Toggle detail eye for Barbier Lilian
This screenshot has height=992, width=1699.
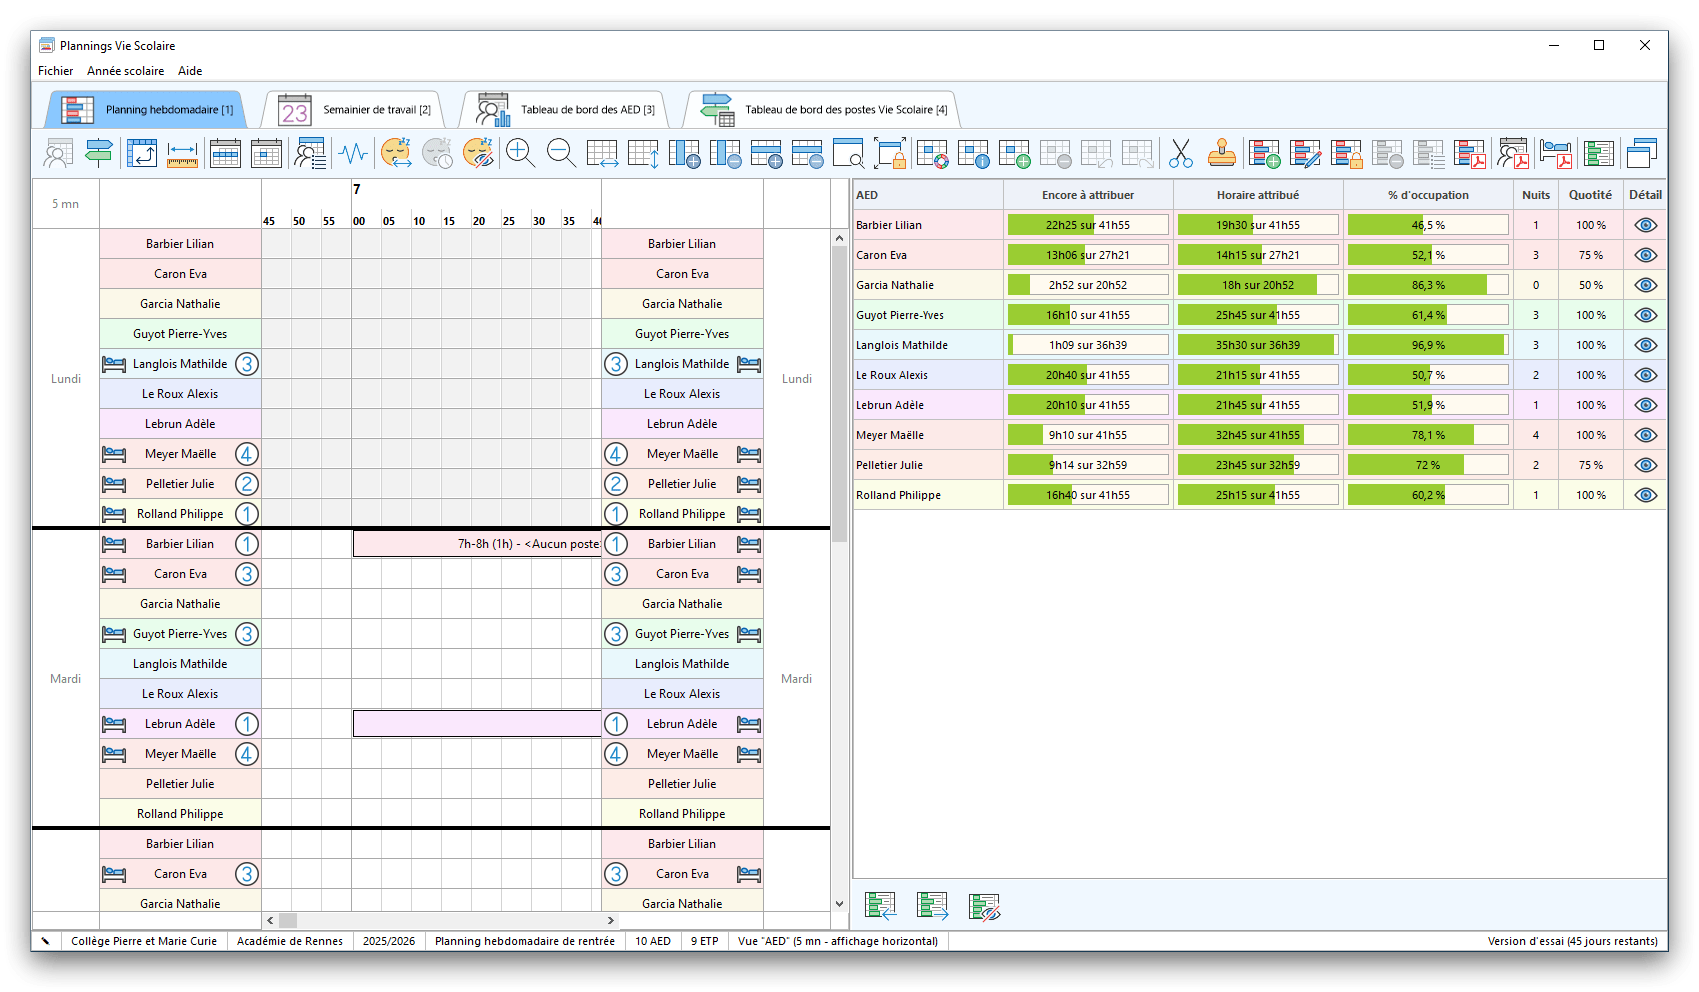tap(1645, 225)
